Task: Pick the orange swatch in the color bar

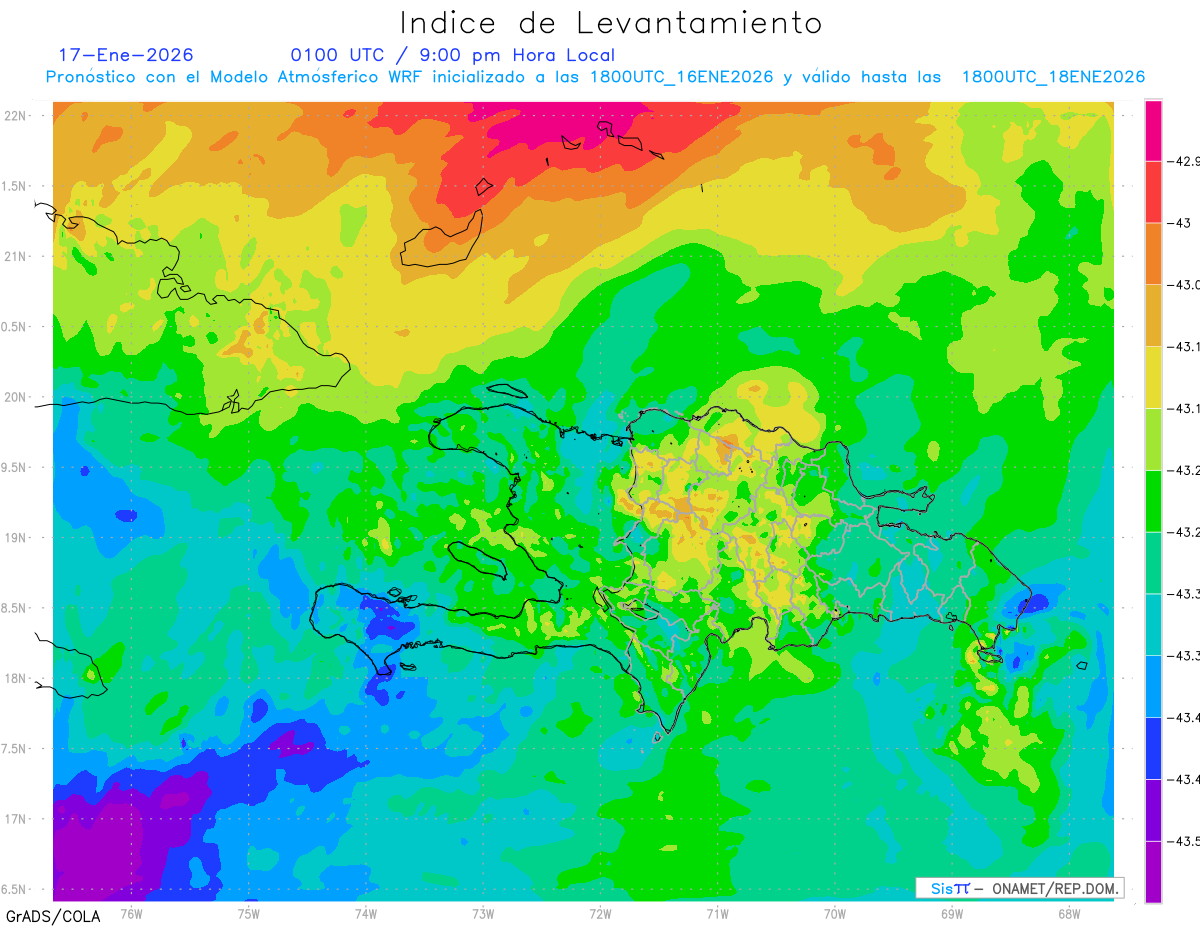Action: (x=1153, y=253)
